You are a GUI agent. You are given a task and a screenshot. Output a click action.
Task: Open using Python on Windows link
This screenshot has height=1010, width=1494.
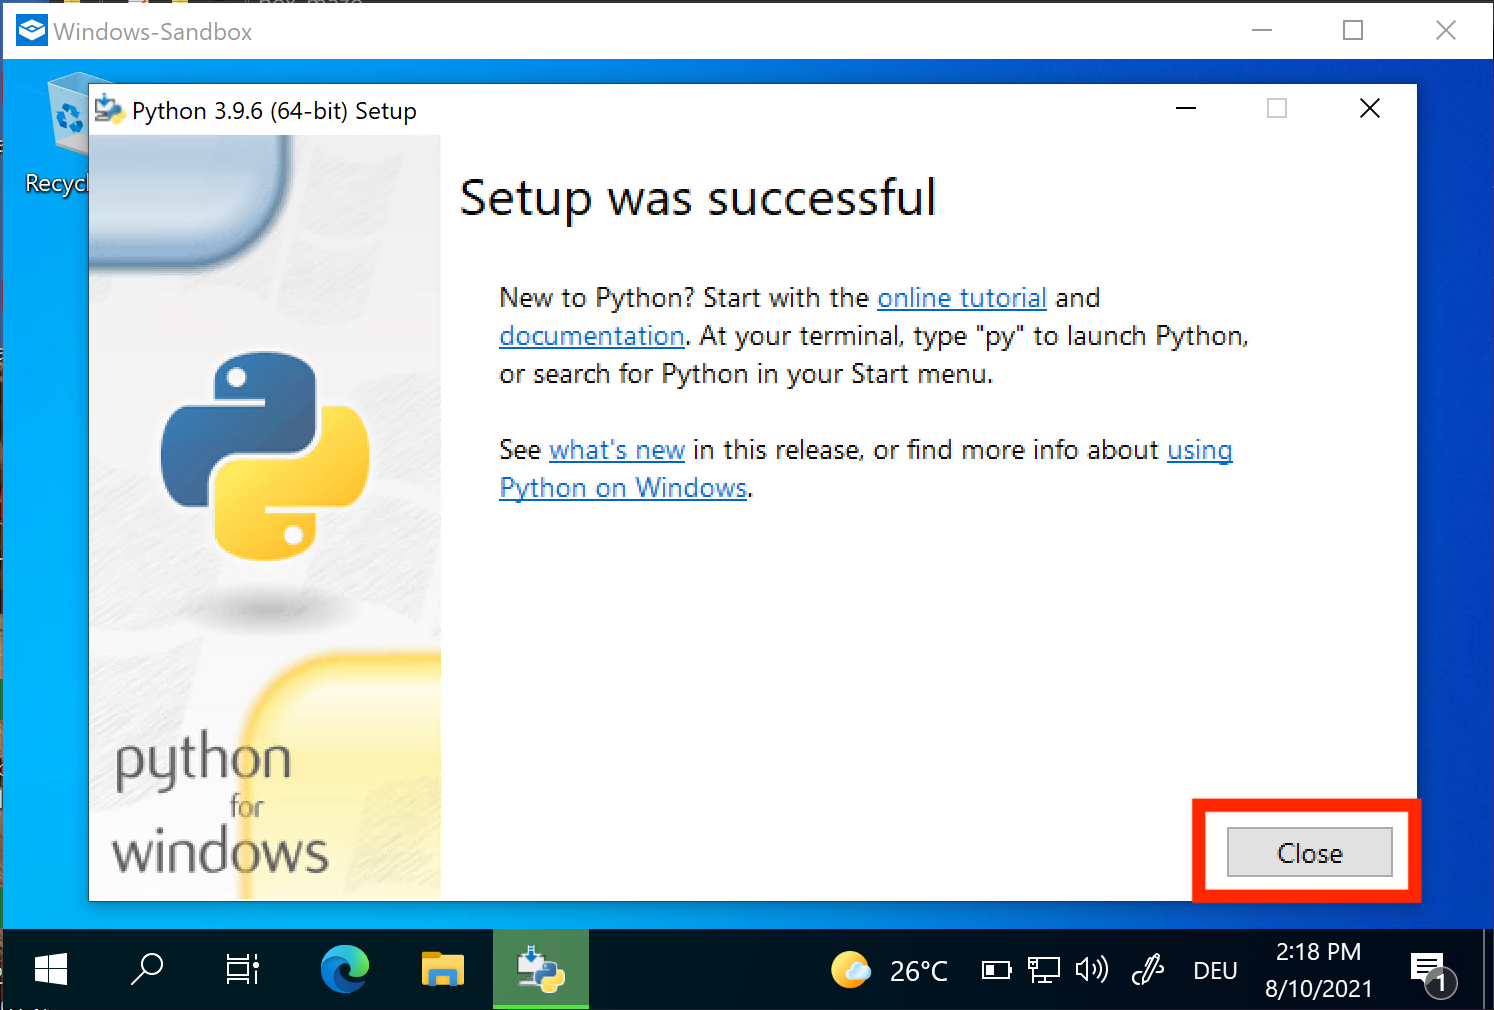[623, 488]
